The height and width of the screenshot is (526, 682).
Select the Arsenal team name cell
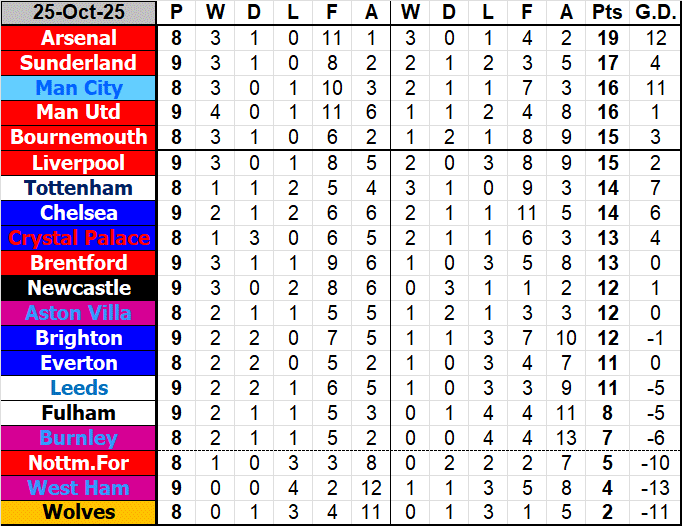[79, 38]
